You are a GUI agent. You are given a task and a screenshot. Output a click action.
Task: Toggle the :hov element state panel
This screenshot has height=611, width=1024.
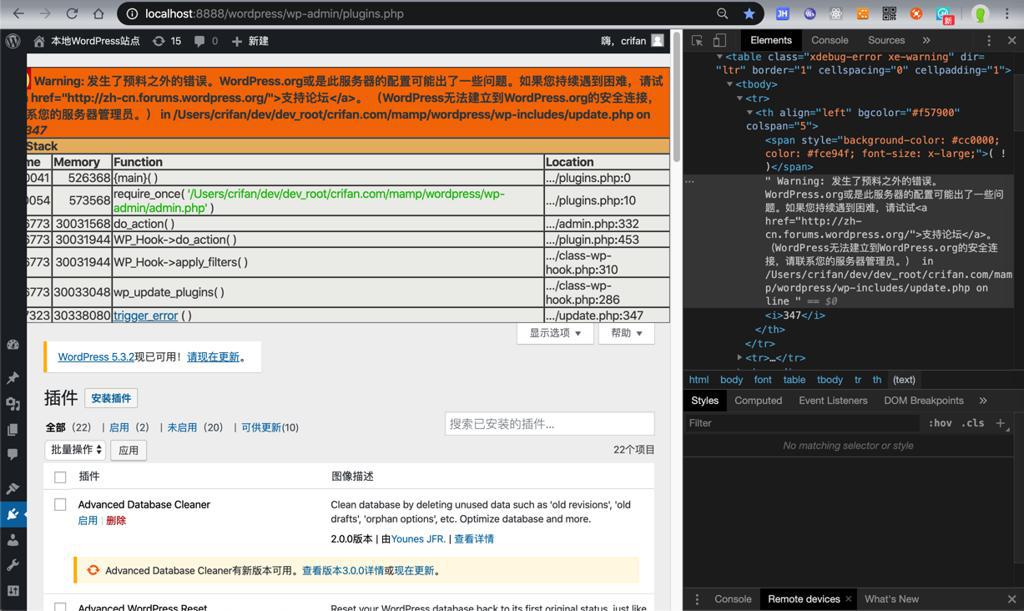[x=940, y=423]
